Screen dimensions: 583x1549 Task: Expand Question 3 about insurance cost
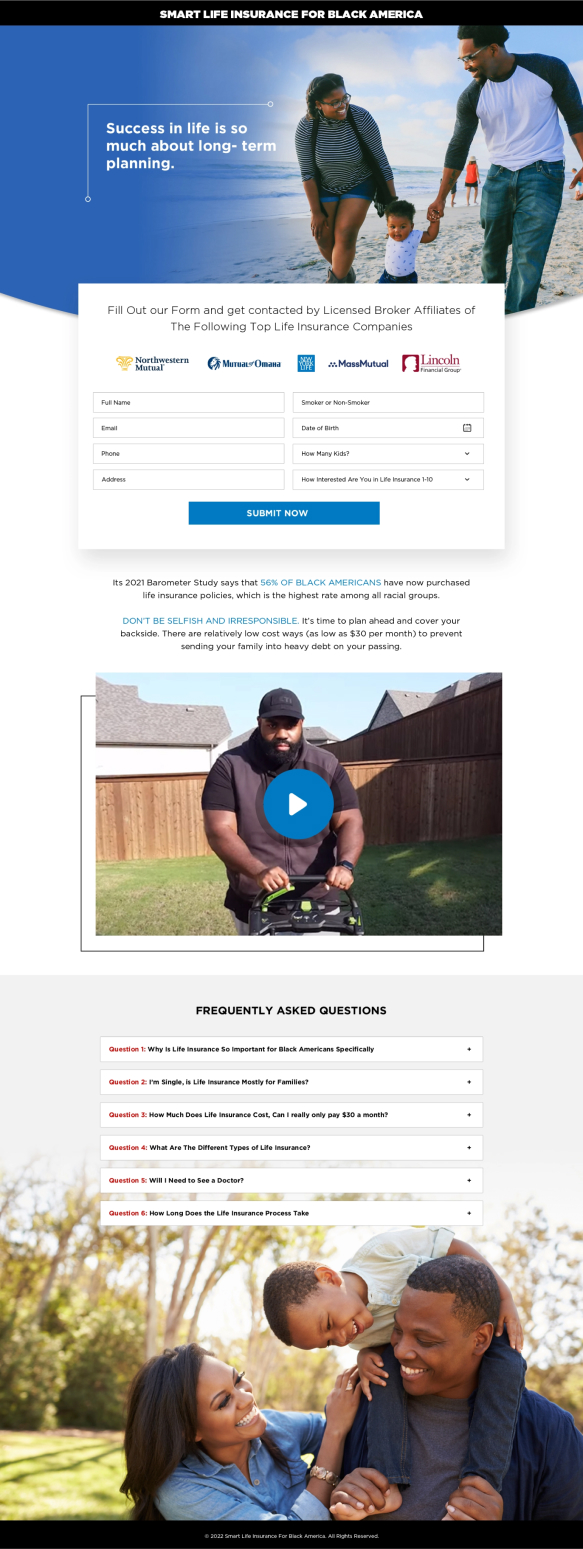click(x=291, y=1115)
